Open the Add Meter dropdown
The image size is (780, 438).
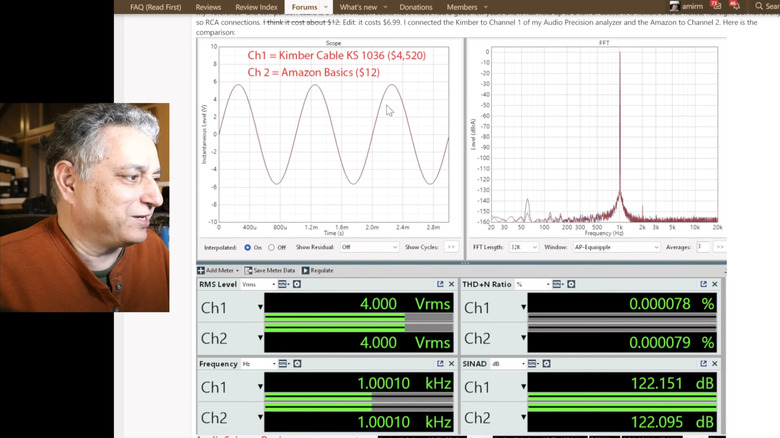coord(218,270)
